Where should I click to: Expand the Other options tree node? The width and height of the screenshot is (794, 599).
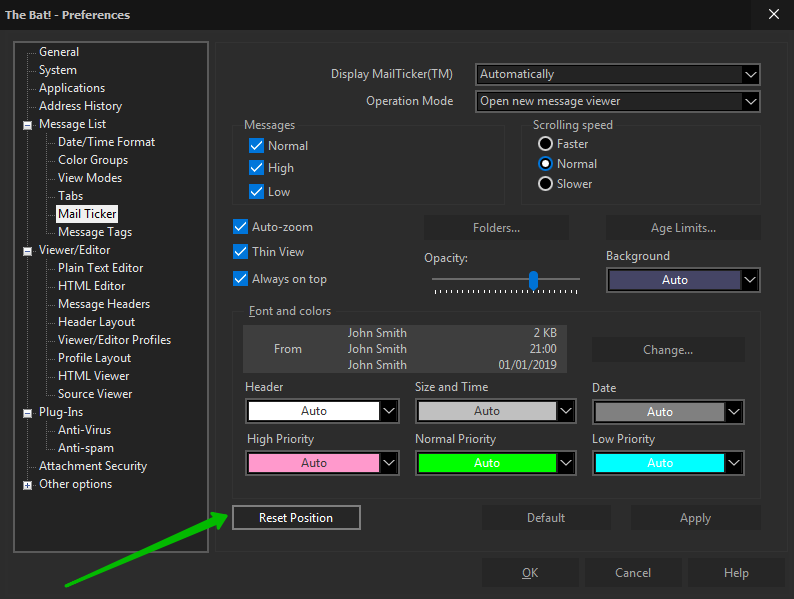(x=27, y=485)
